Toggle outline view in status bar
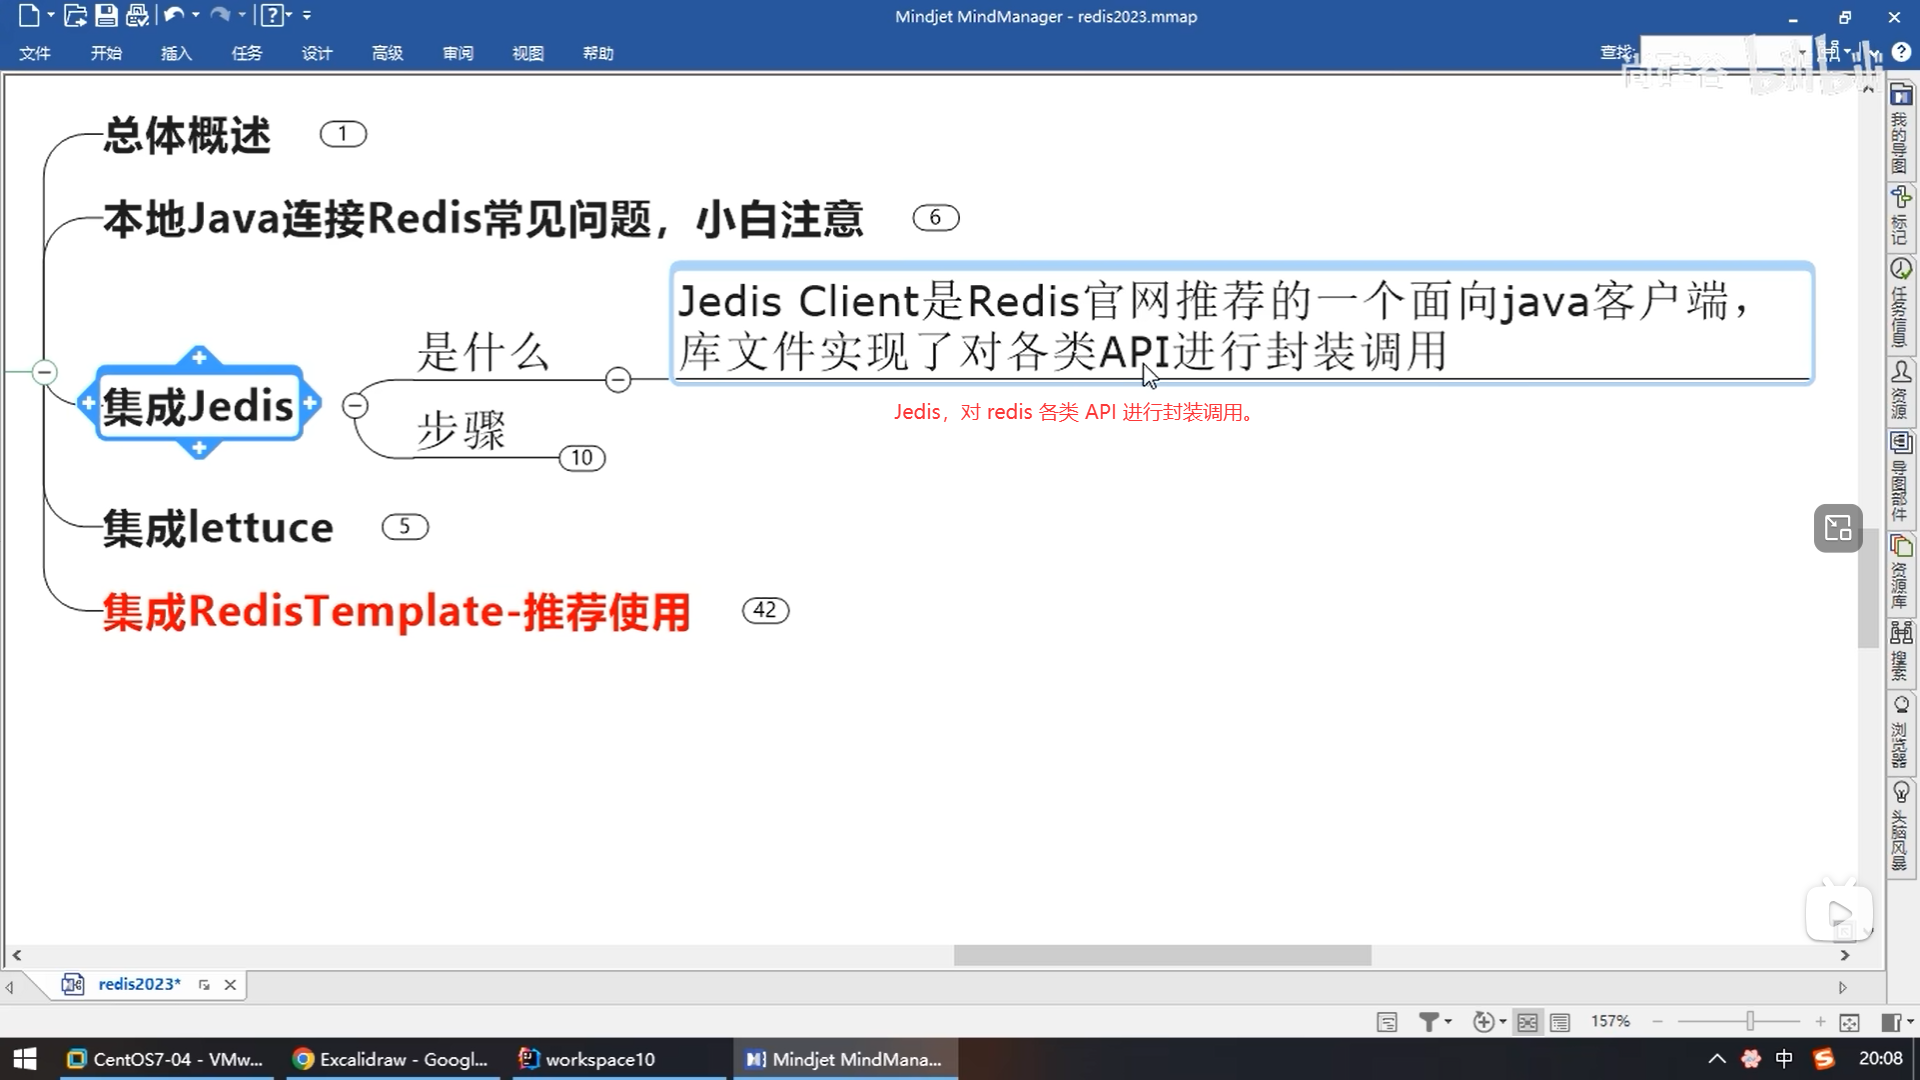The width and height of the screenshot is (1920, 1080). [1559, 1021]
